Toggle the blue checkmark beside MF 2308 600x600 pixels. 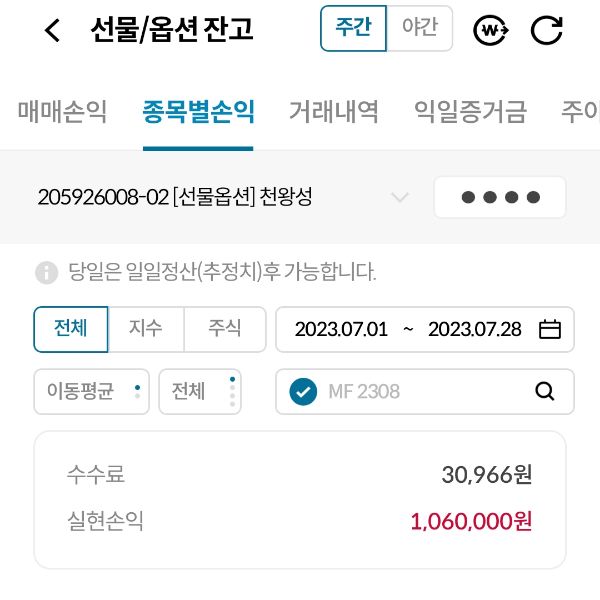pyautogui.click(x=303, y=391)
